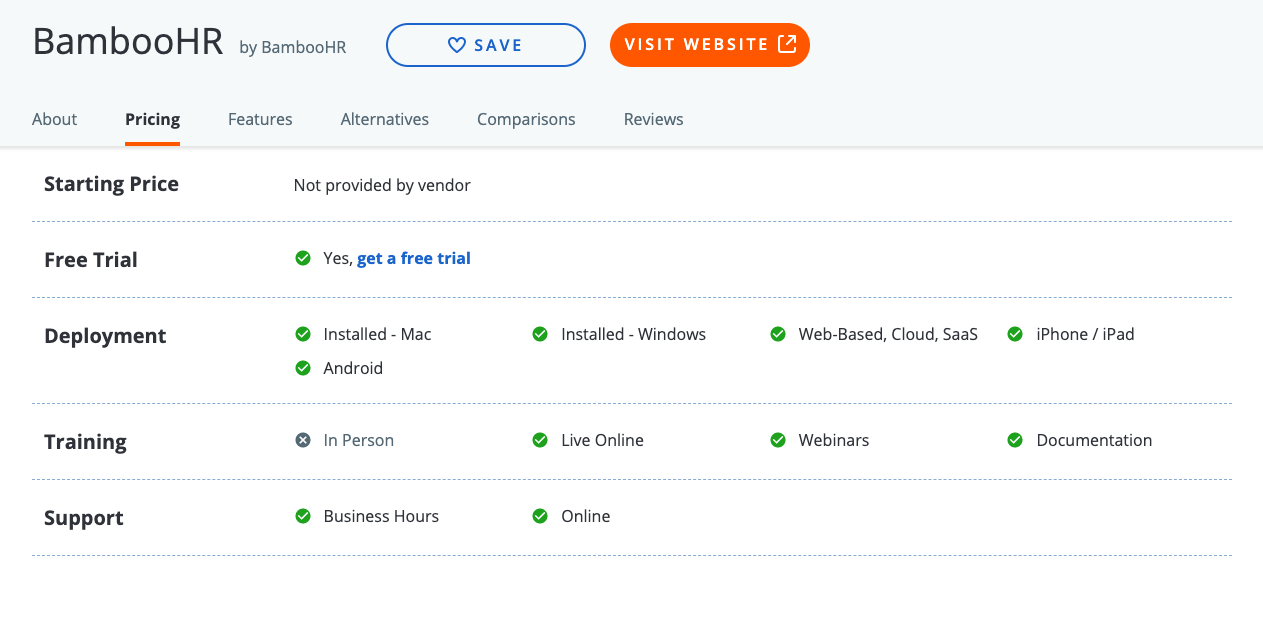1263x622 pixels.
Task: Click check icon next to Installed - Mac
Action: point(303,334)
